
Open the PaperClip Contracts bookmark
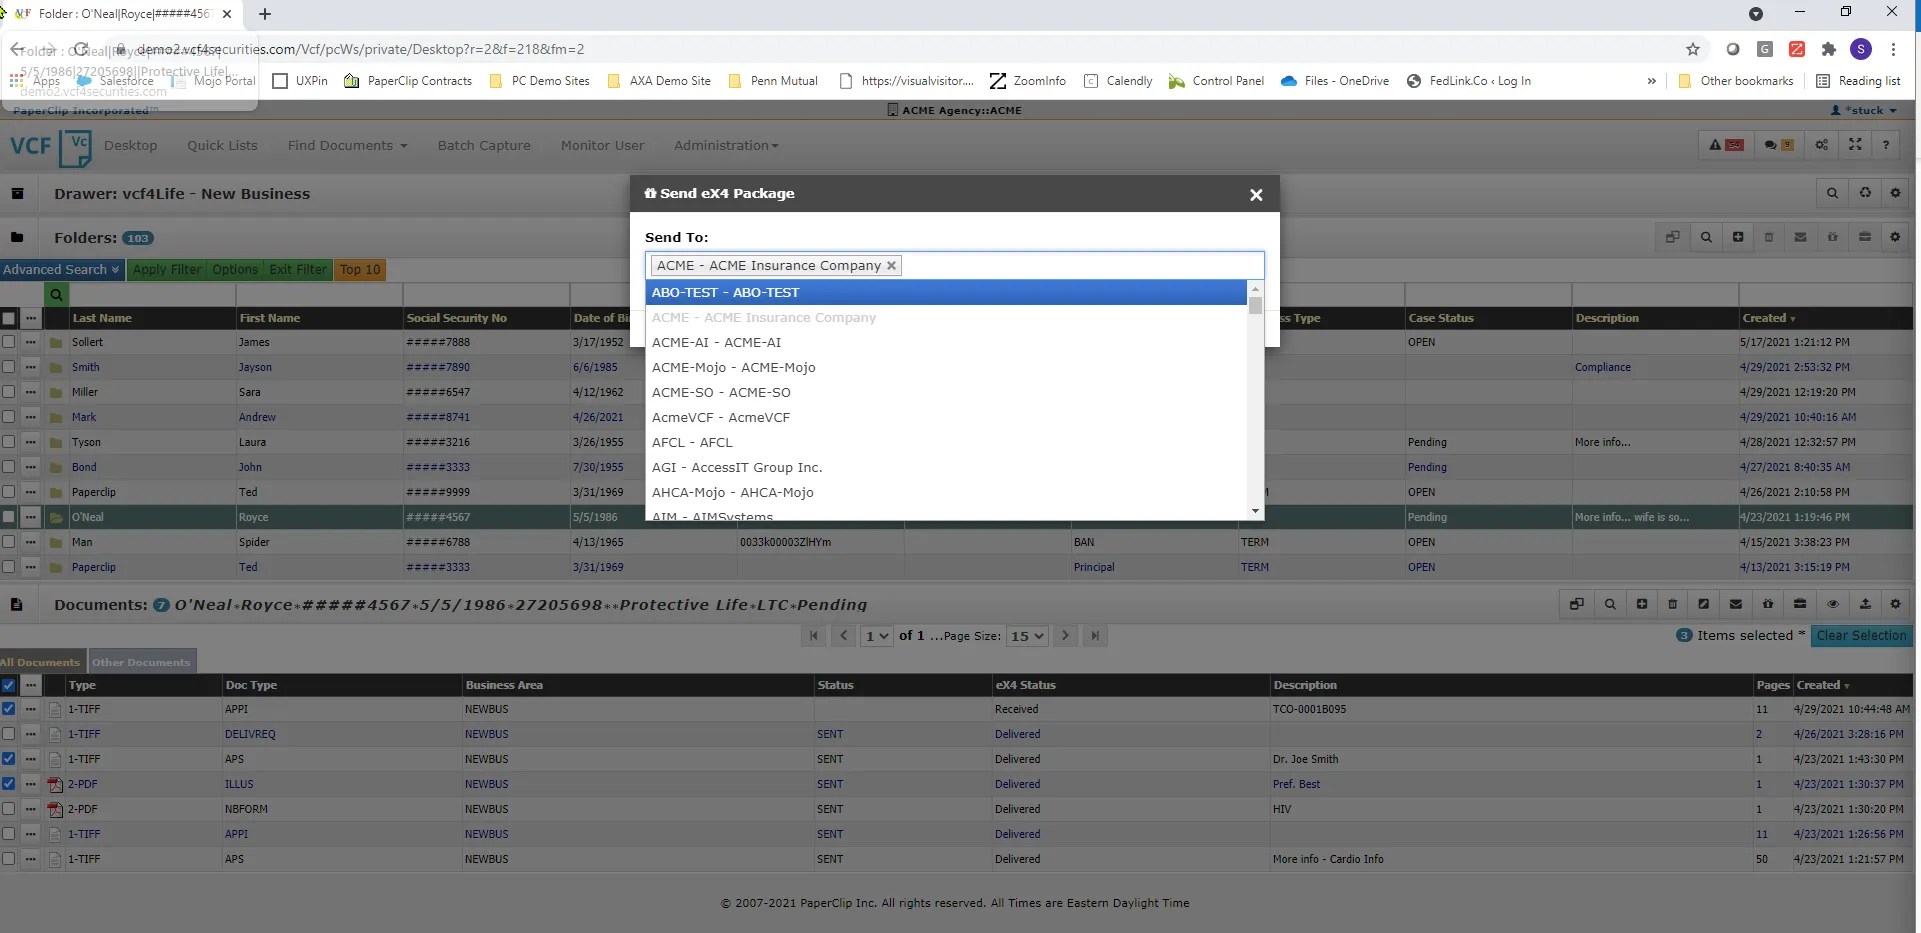(418, 81)
